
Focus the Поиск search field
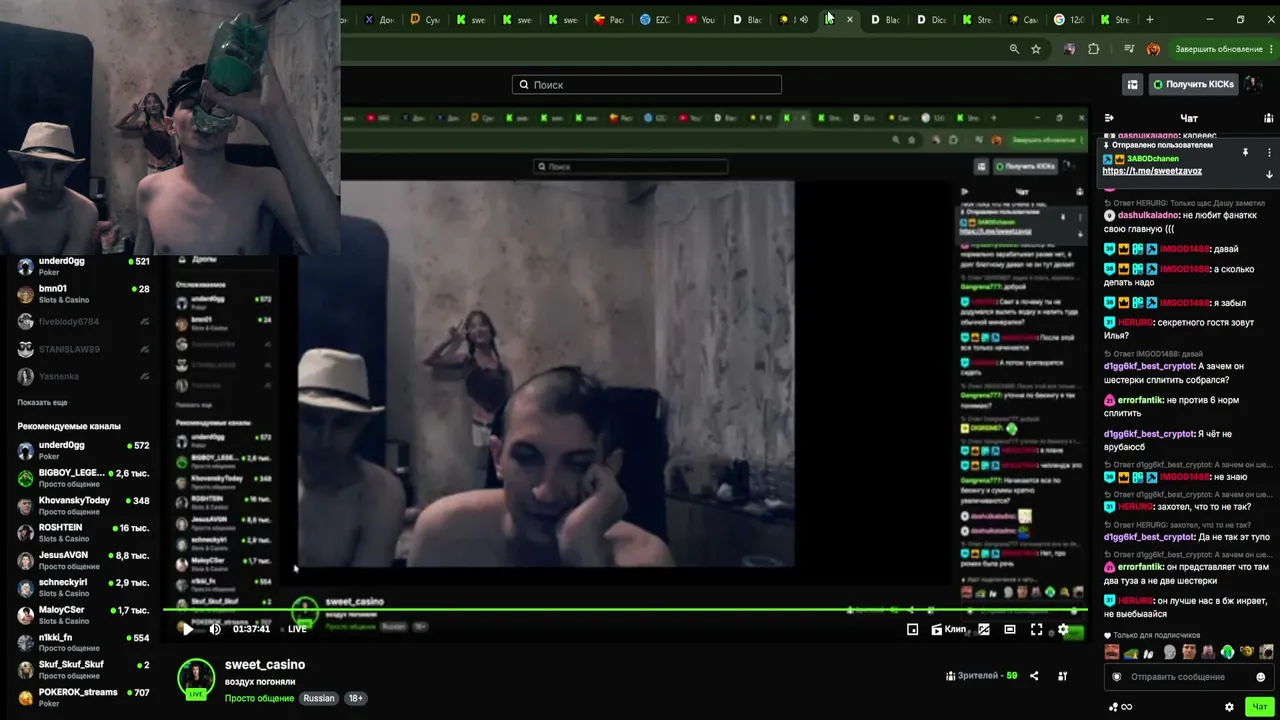pyautogui.click(x=647, y=85)
